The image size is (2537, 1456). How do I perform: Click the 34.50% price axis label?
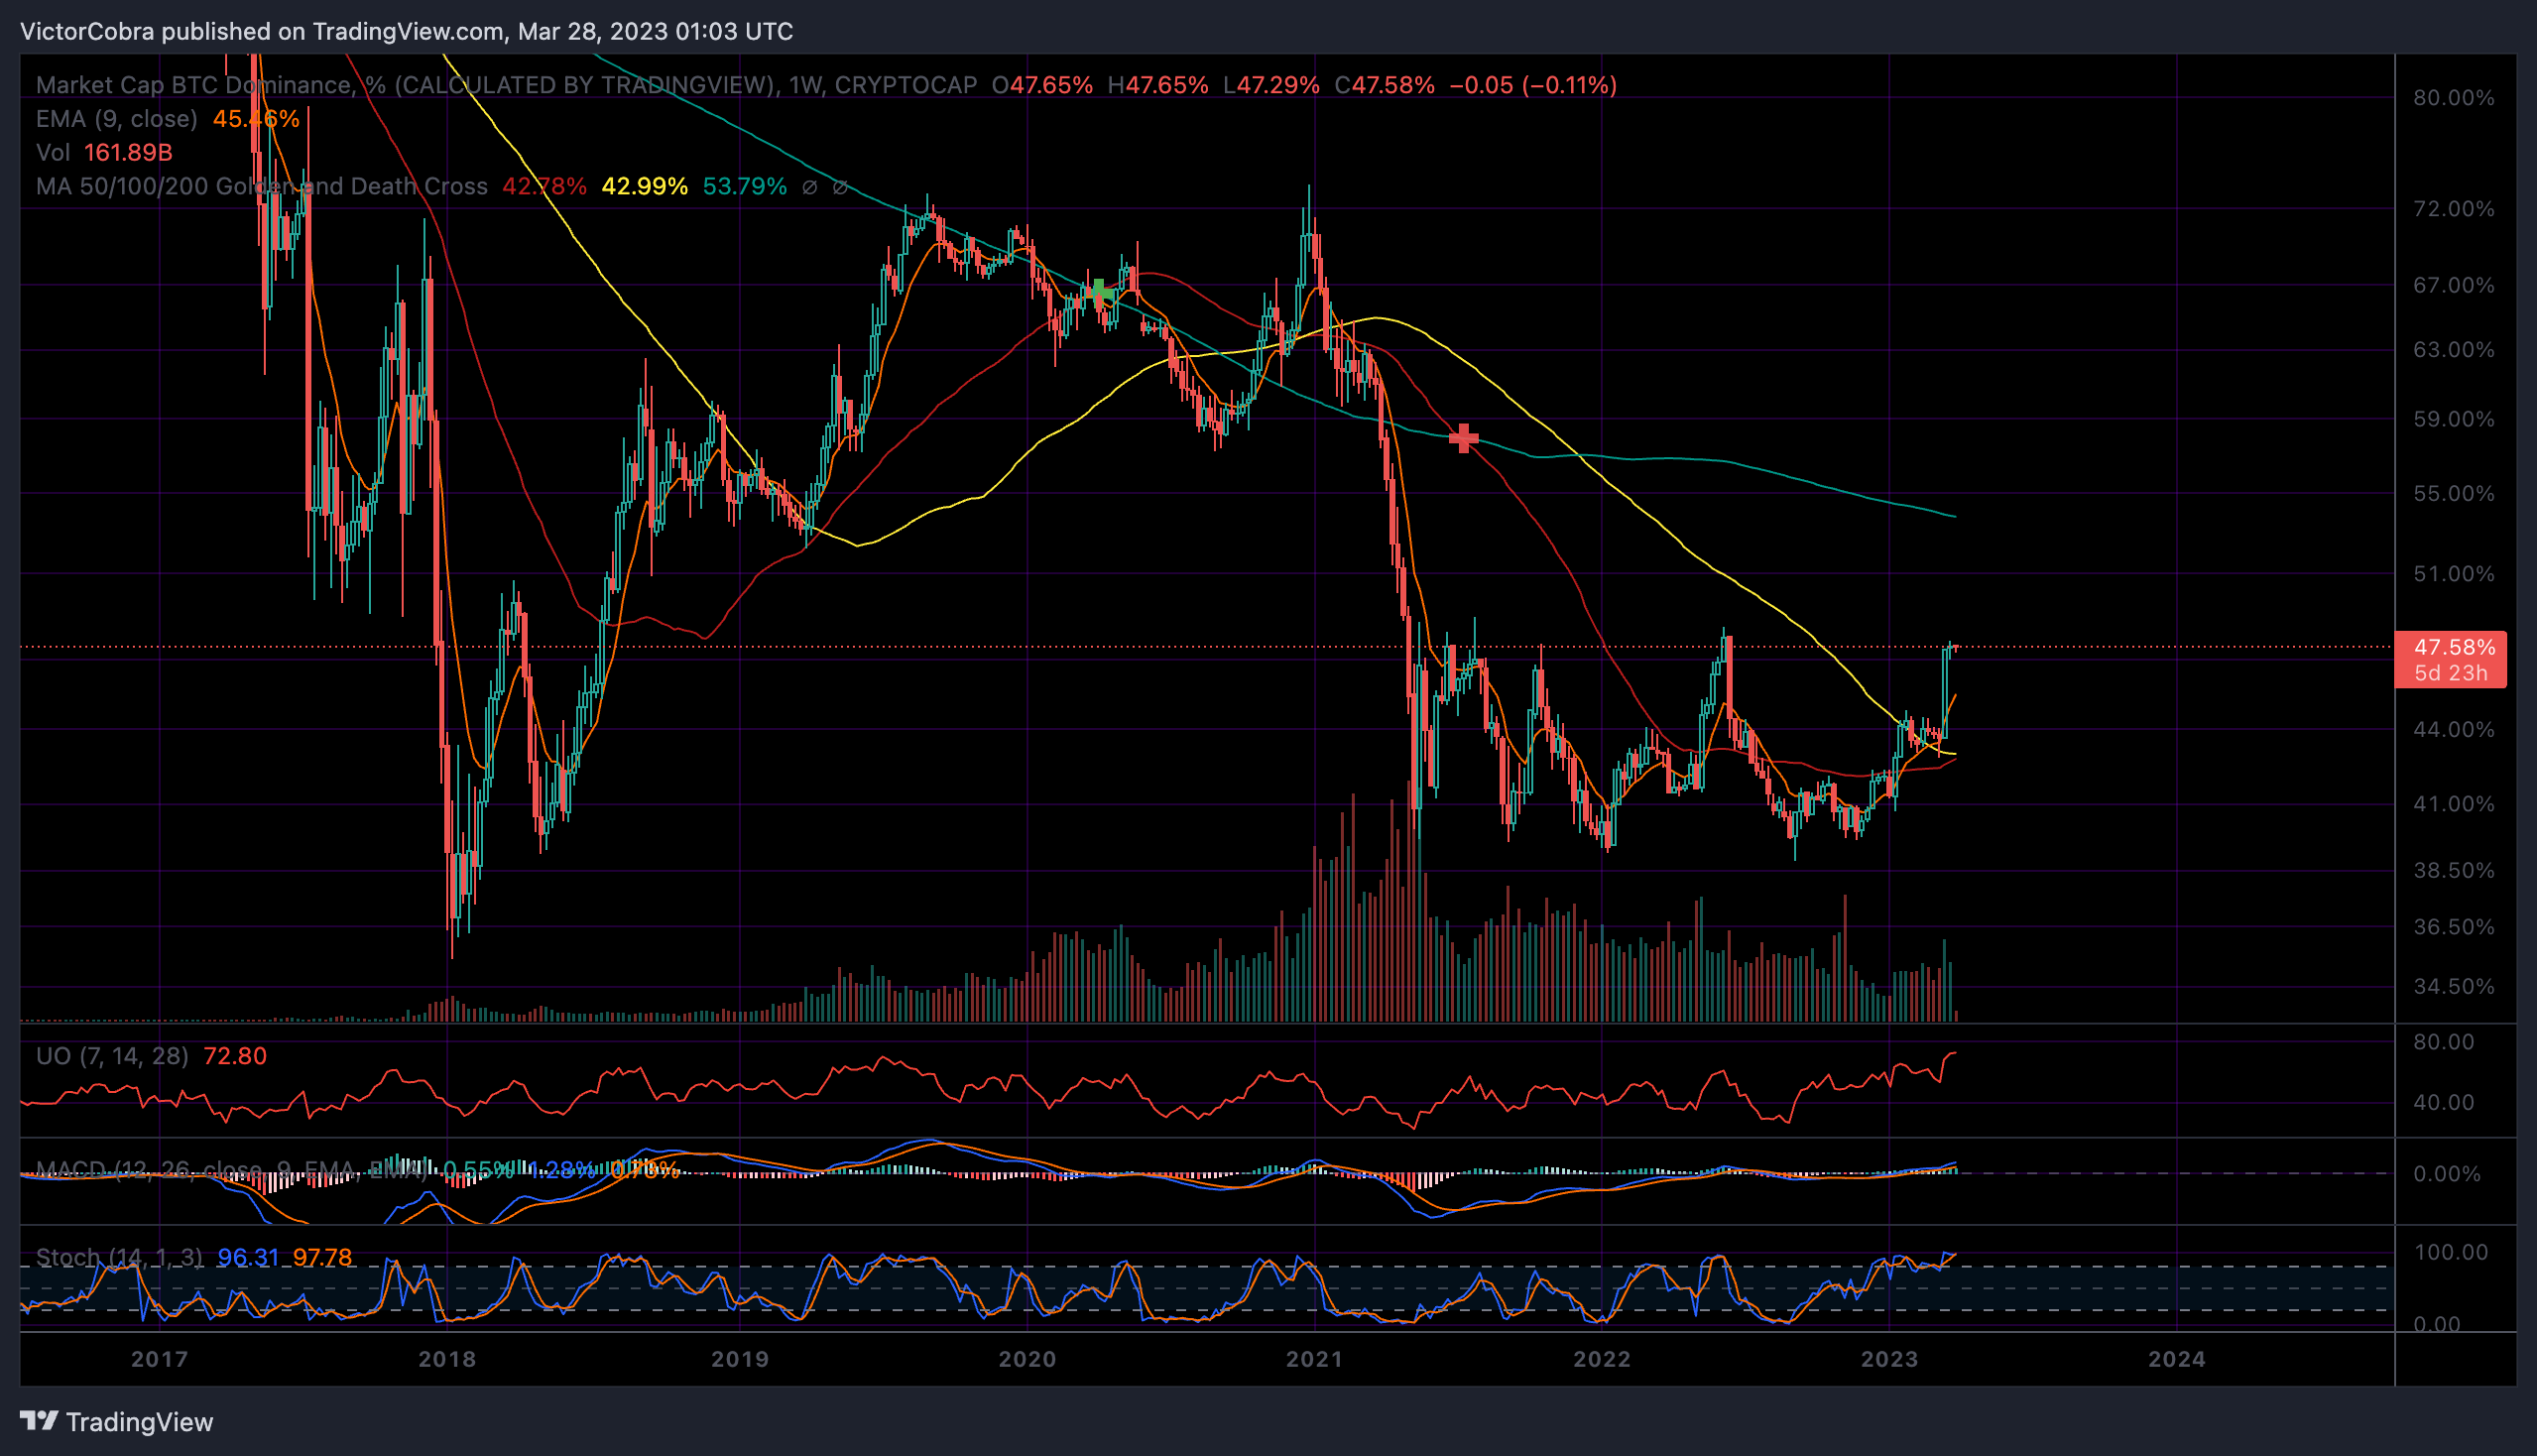click(x=2454, y=987)
